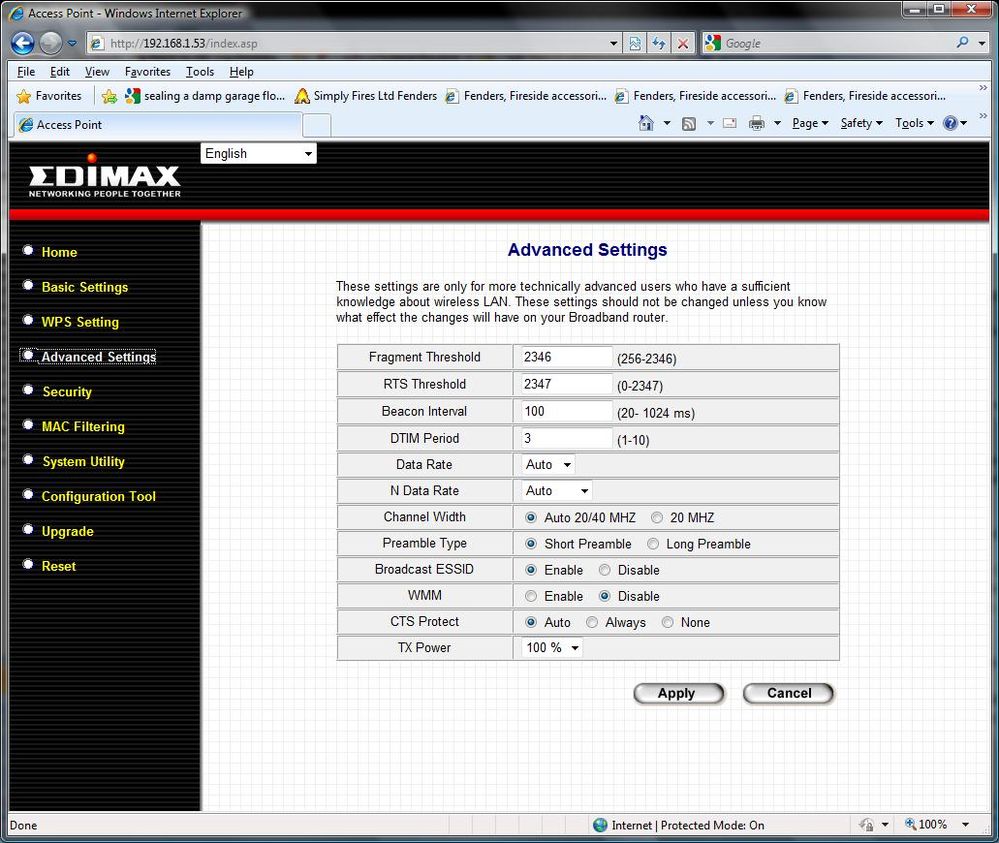Select Long Preamble radio button

point(653,544)
